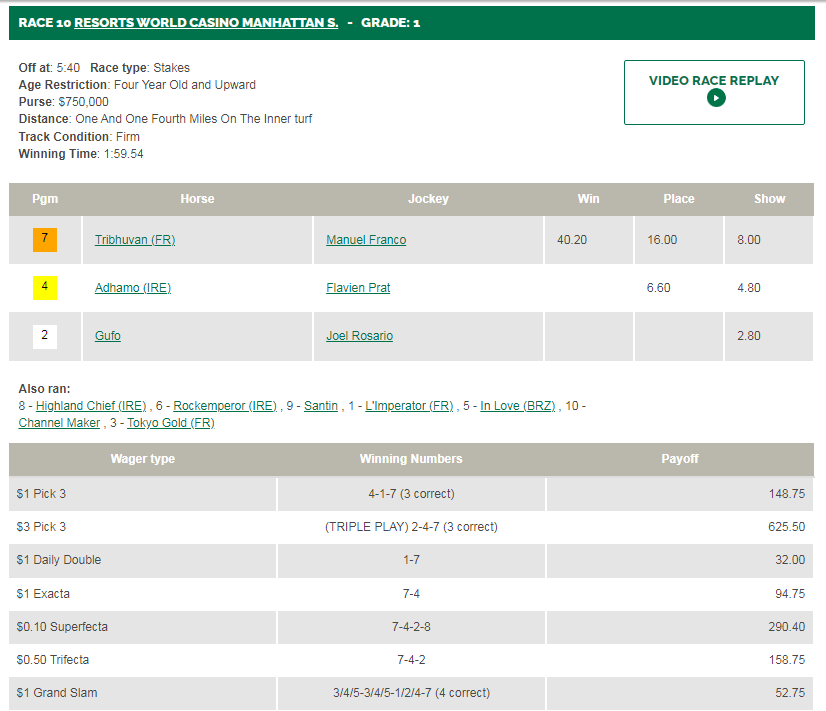
Task: Click the Horse column header
Action: pyautogui.click(x=197, y=199)
